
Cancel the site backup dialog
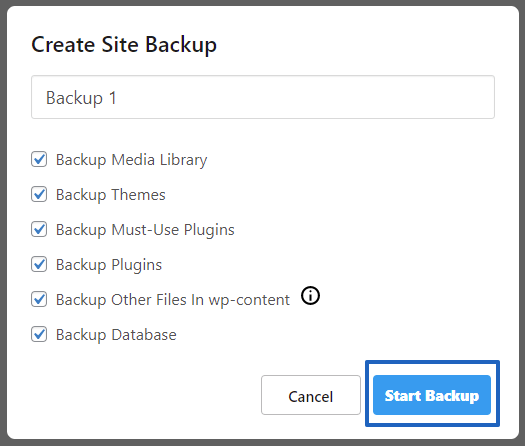pos(311,395)
